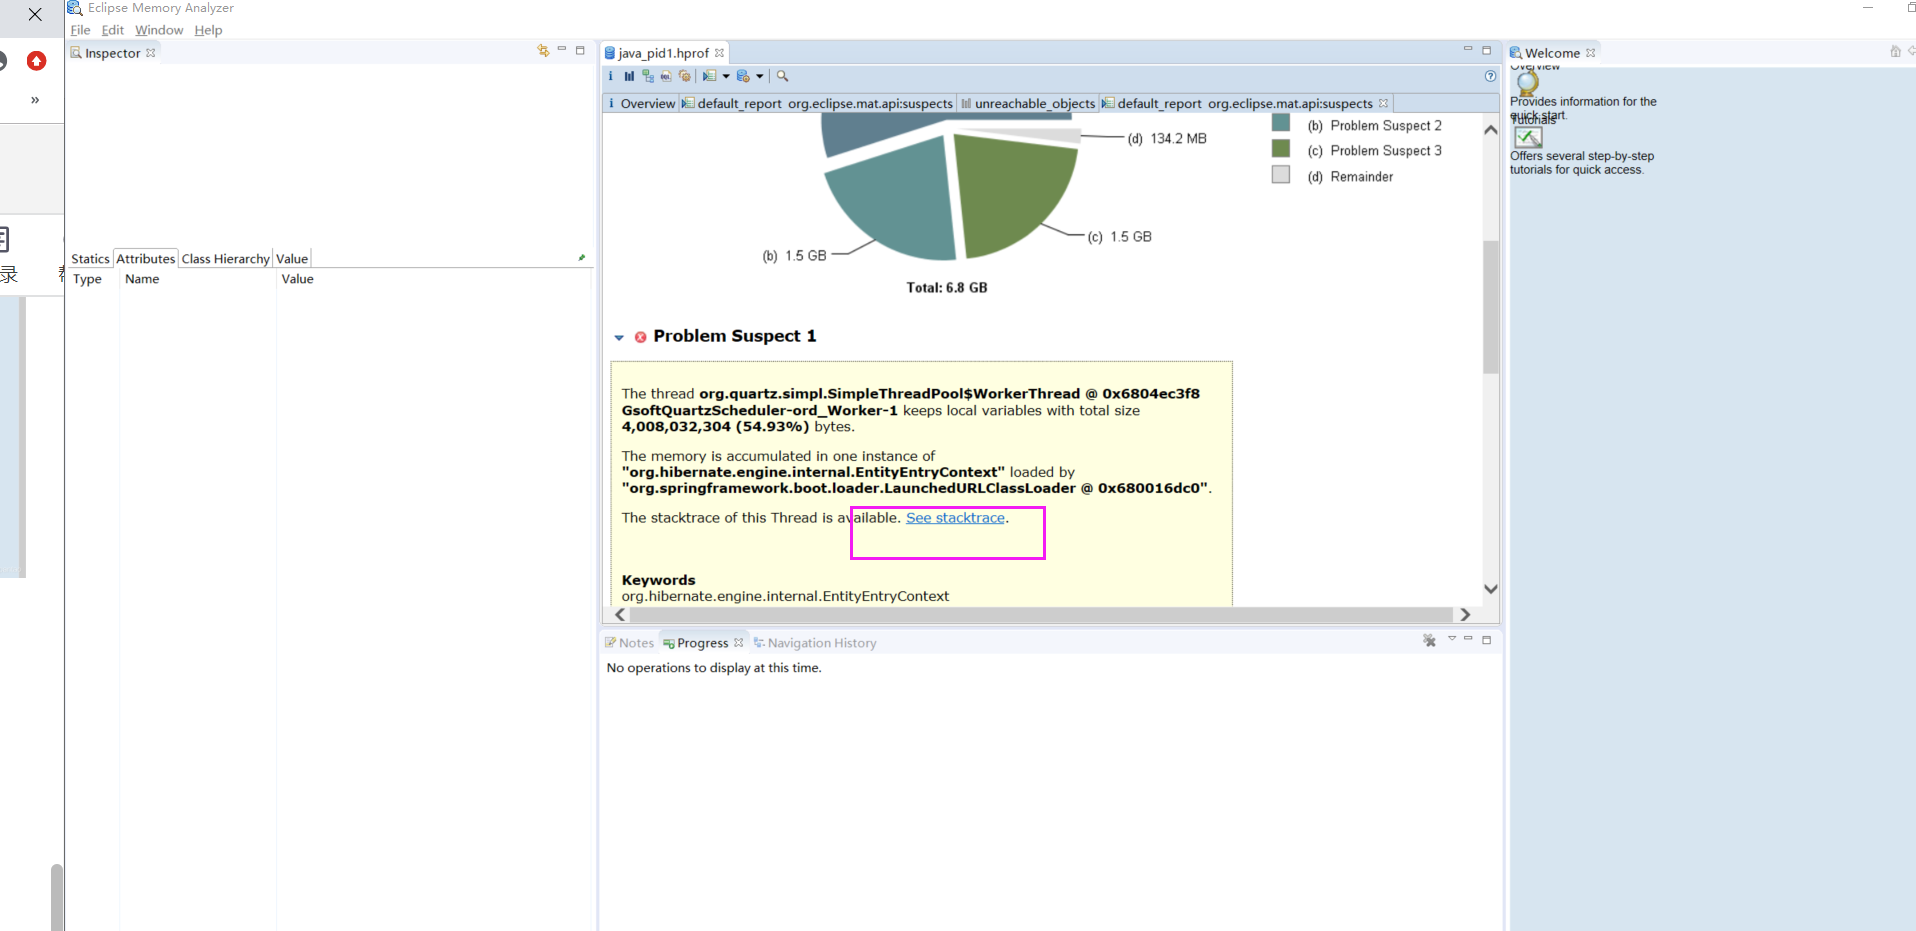
Task: Click the report's vertical scrollbar down arrow
Action: (x=1490, y=589)
